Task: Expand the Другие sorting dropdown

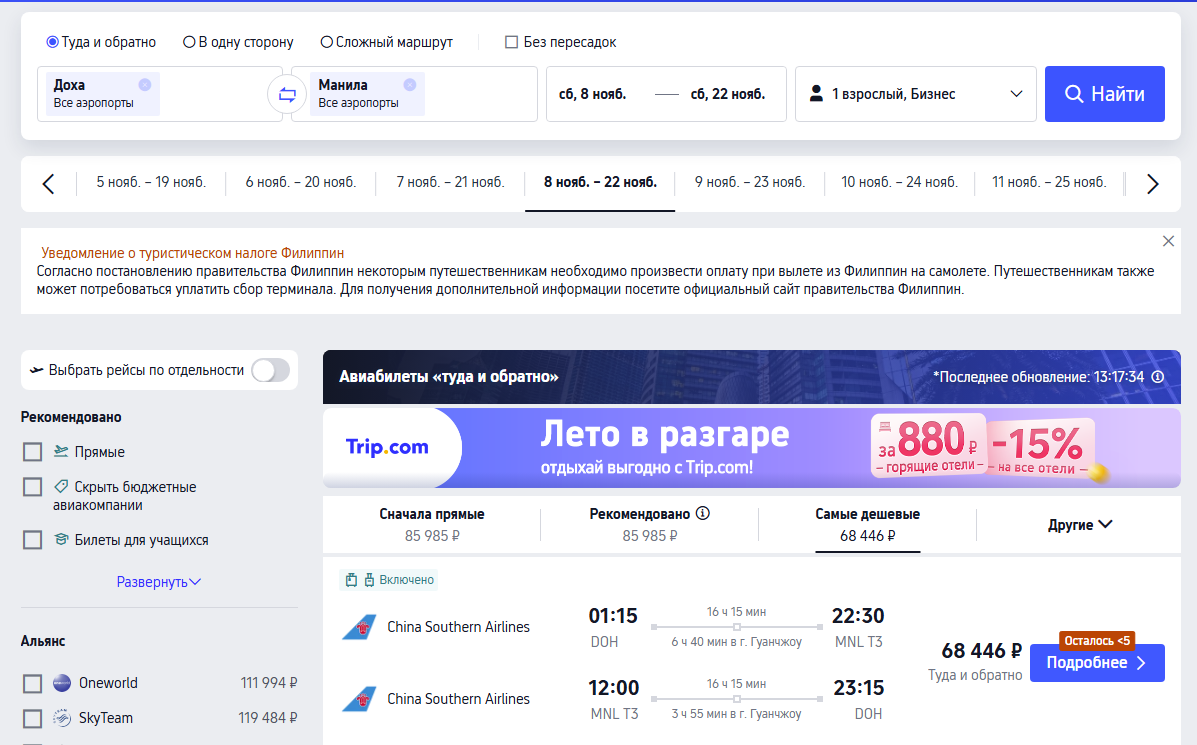Action: click(x=1079, y=524)
